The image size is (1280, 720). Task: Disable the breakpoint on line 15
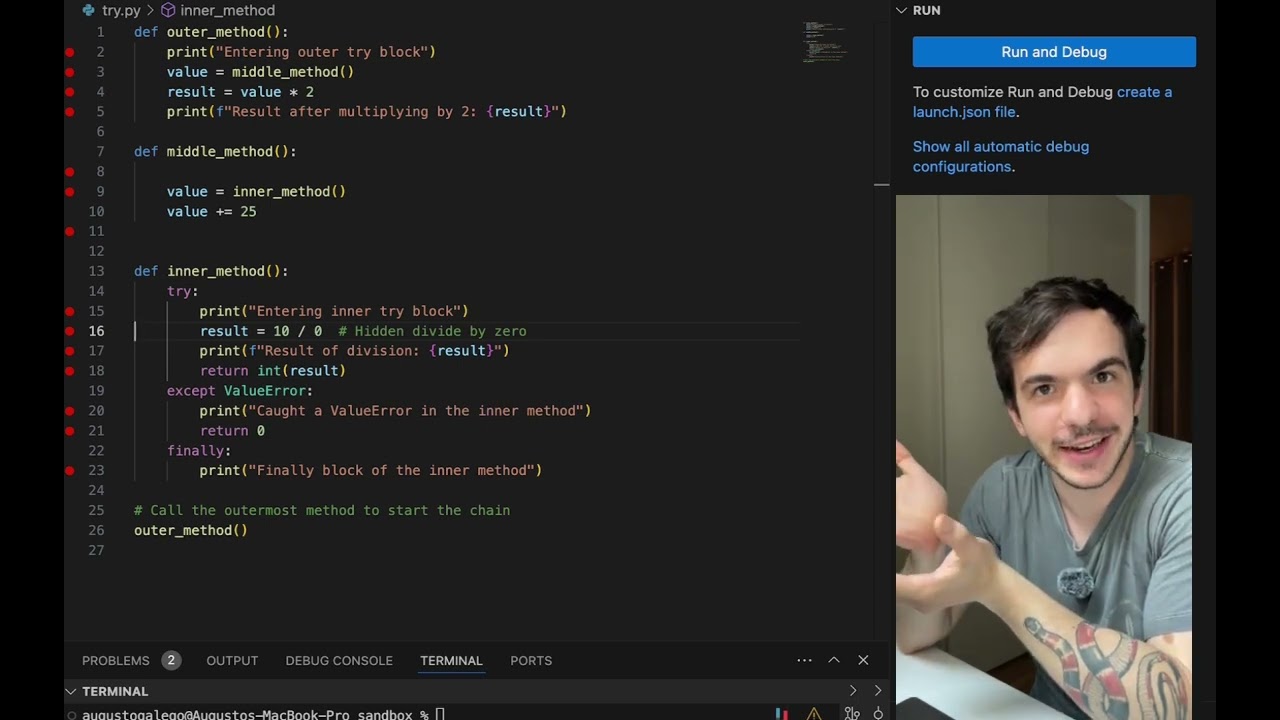[x=70, y=311]
